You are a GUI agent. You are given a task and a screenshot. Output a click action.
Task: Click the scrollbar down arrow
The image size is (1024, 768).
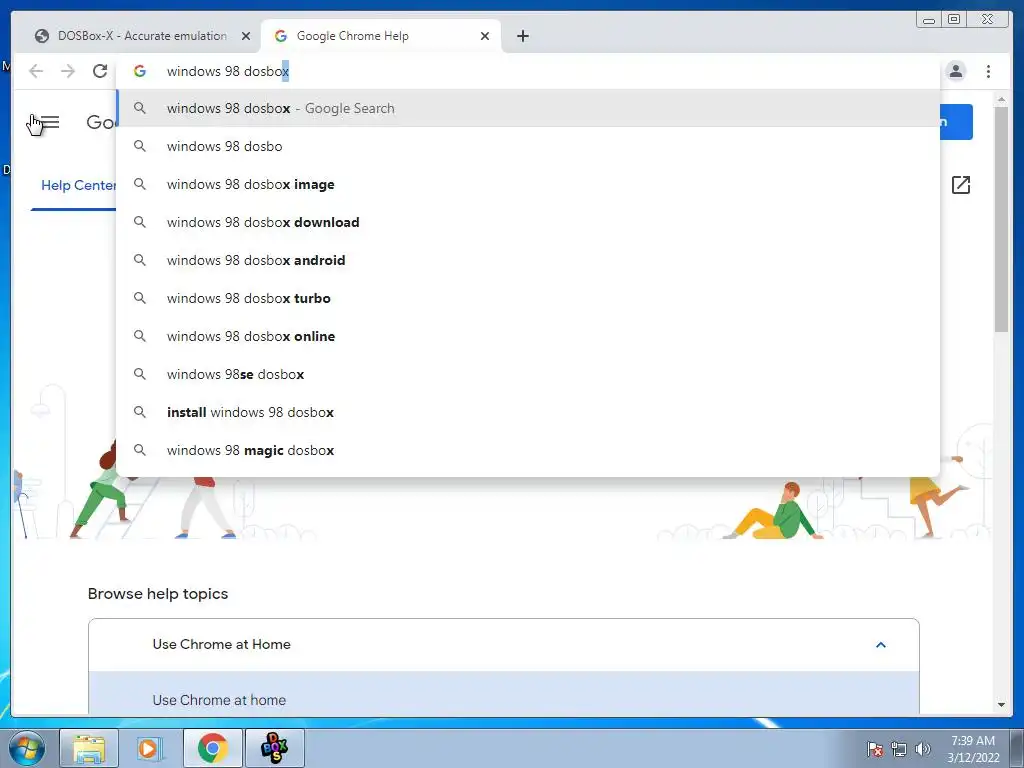(1001, 705)
